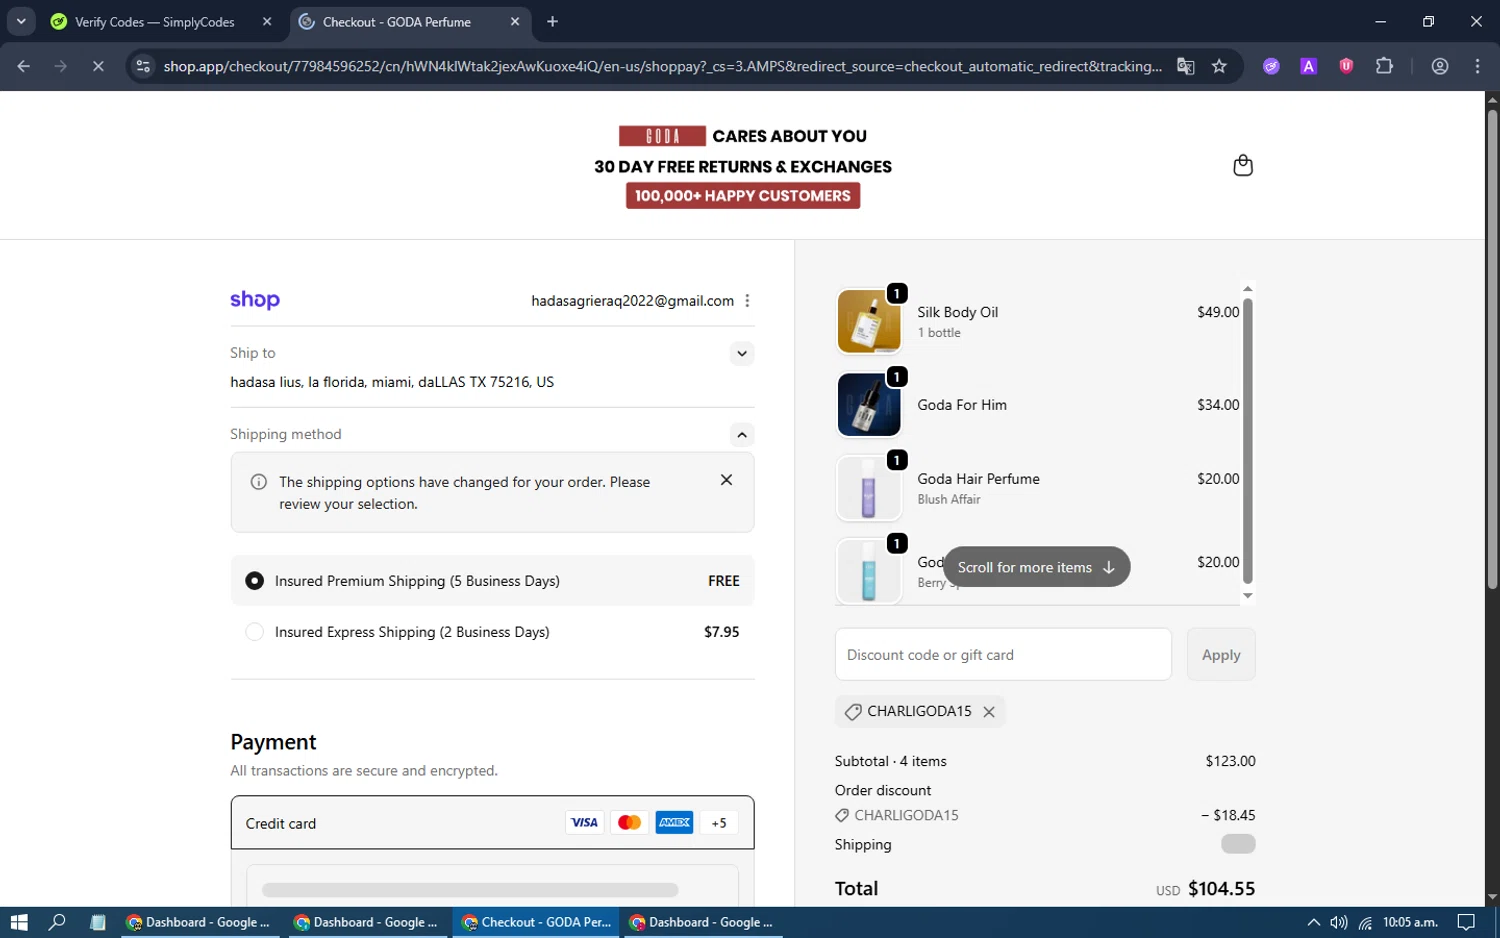
Task: Click the Goda For Him thumbnail
Action: 869,404
